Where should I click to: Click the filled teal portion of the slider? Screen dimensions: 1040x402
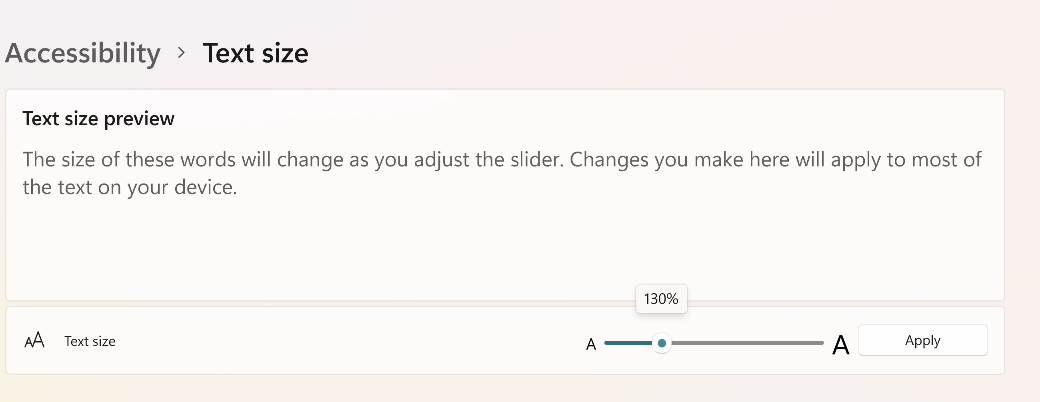(x=627, y=343)
